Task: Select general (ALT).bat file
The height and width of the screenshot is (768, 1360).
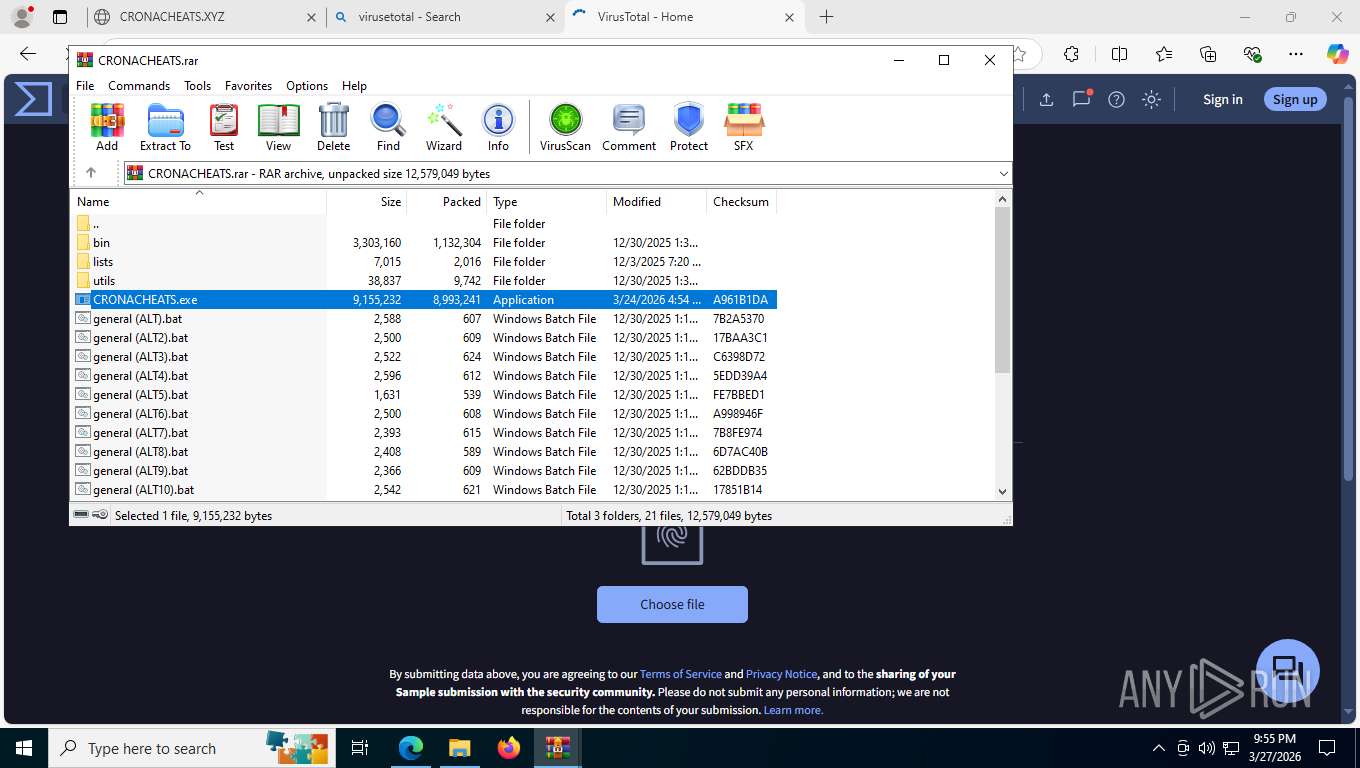Action: (x=137, y=319)
